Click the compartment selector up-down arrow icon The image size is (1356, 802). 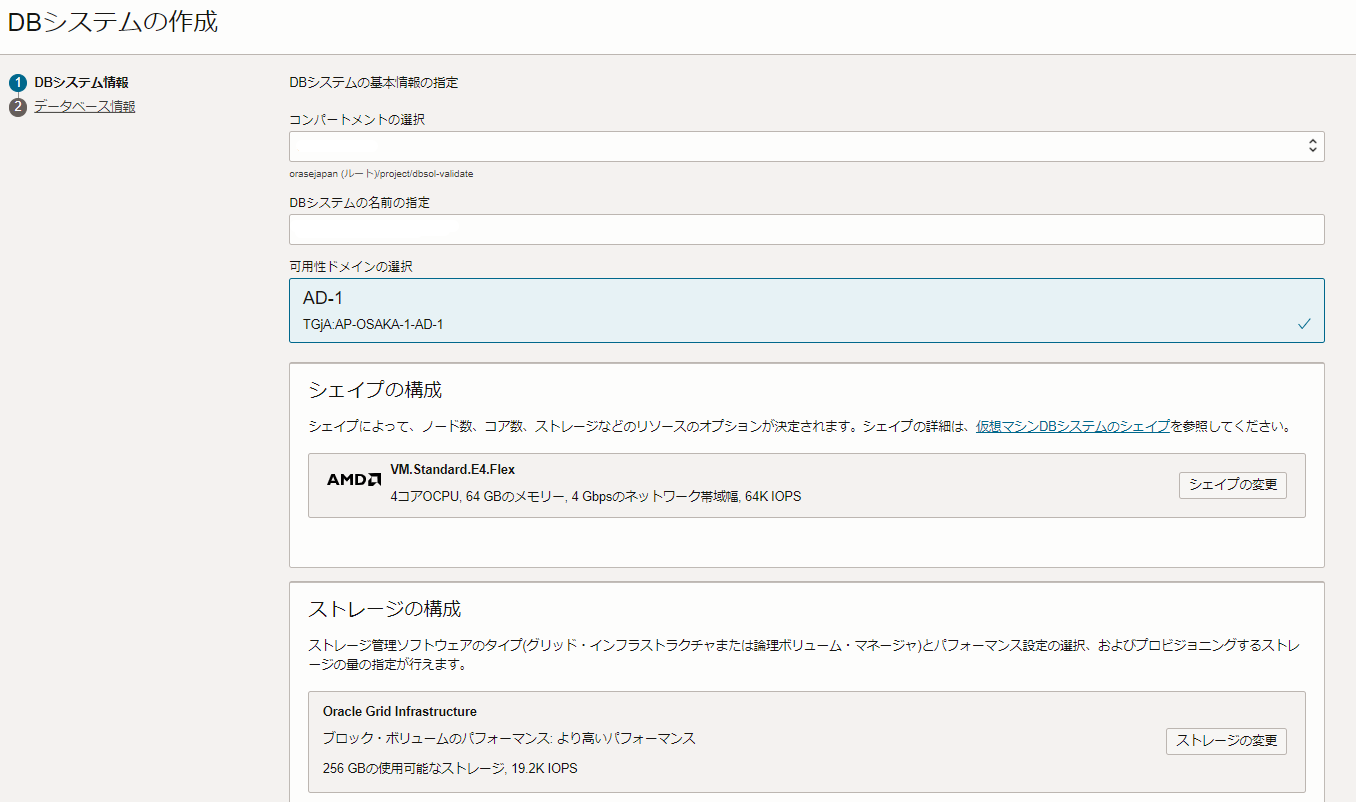pos(1312,146)
